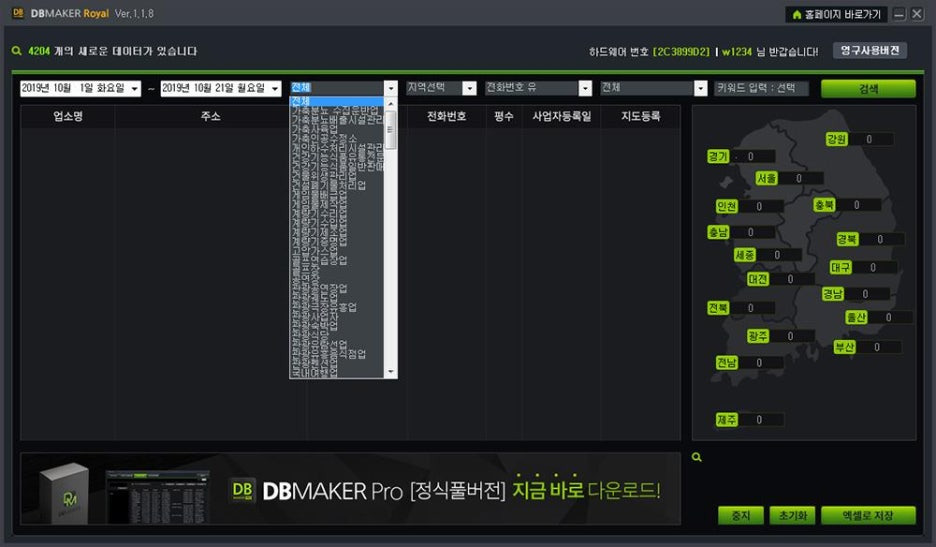Select the 인천 region tag on map

coord(726,207)
